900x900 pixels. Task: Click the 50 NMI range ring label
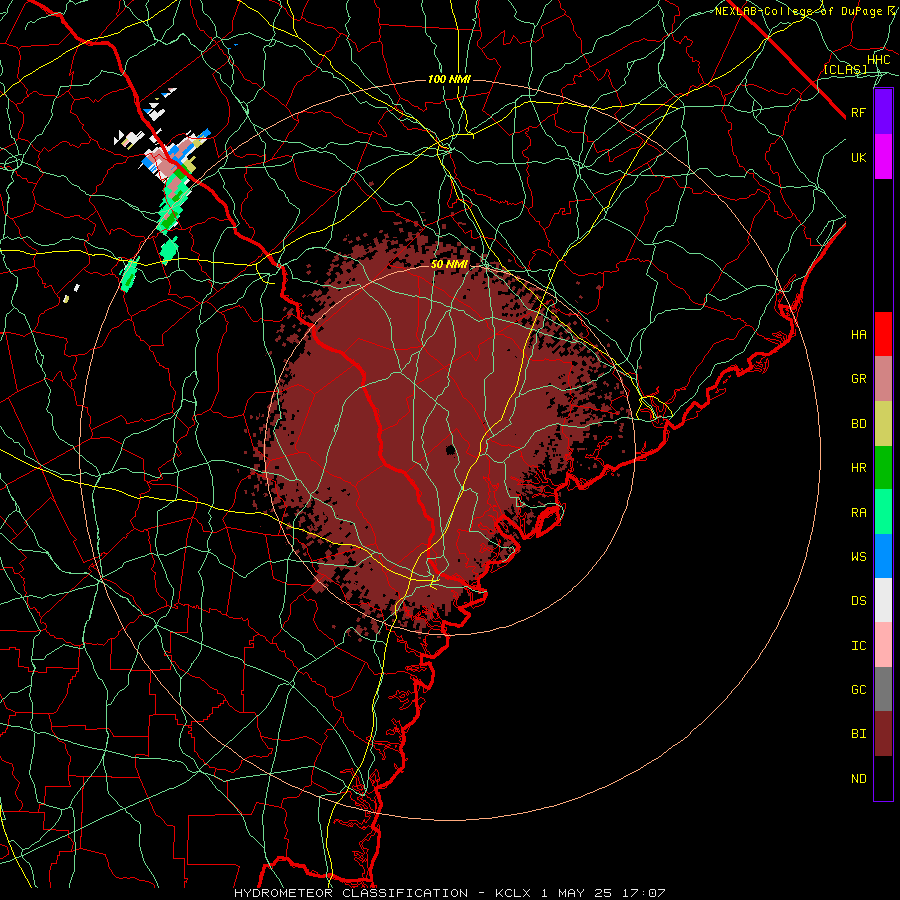click(x=449, y=265)
